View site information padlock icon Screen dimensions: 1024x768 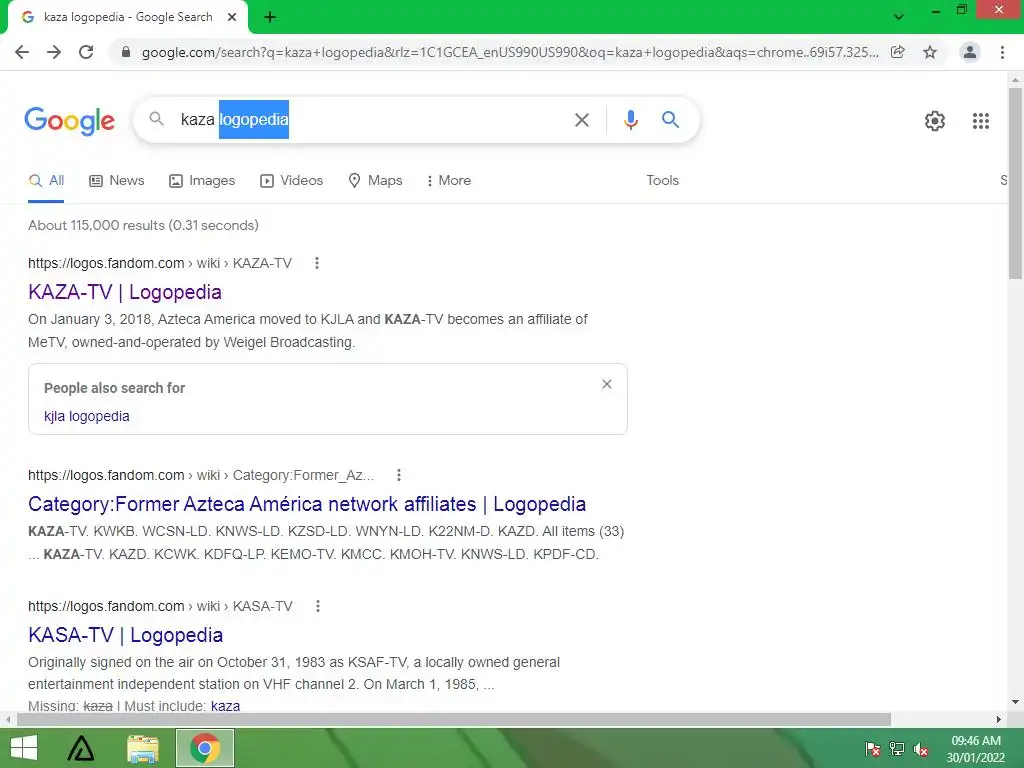(x=126, y=52)
